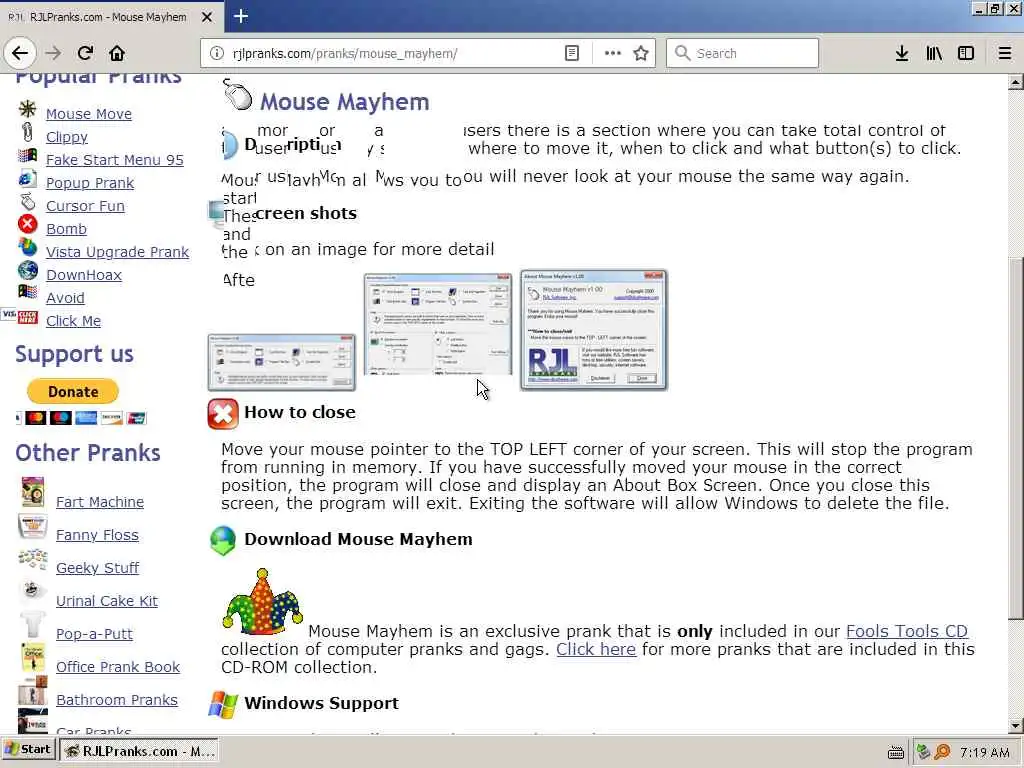This screenshot has width=1024, height=768.
Task: Click the yellow Donate button
Action: (x=72, y=391)
